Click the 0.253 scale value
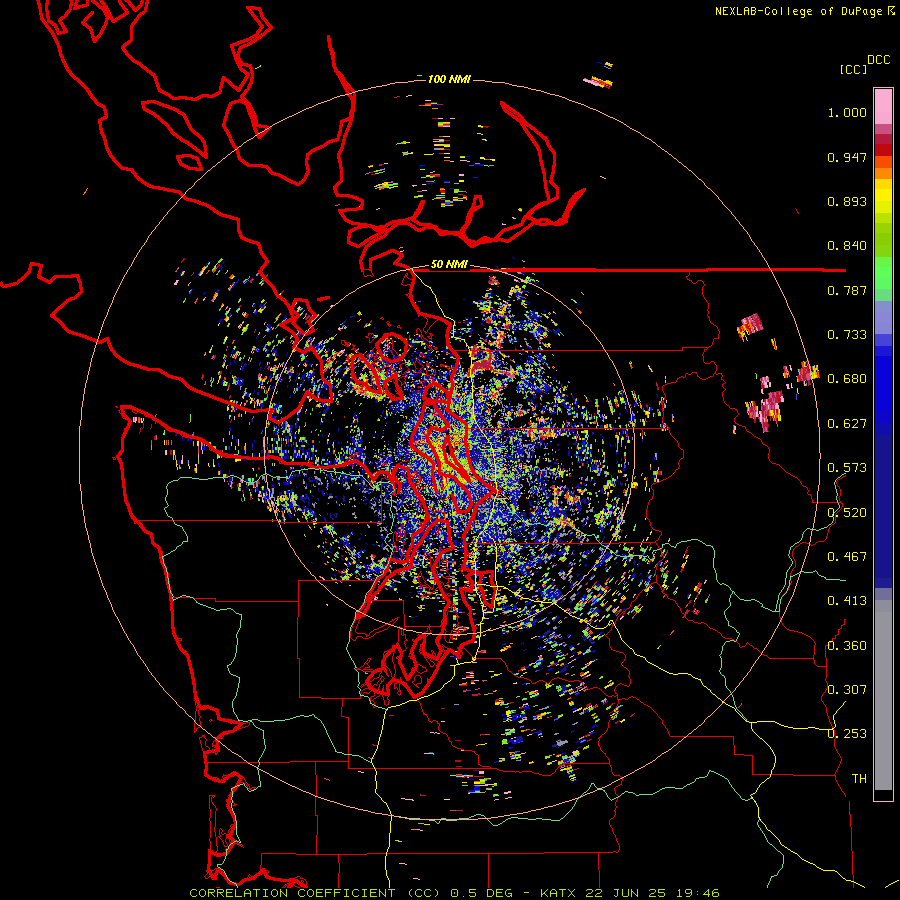The width and height of the screenshot is (900, 900). (x=847, y=734)
